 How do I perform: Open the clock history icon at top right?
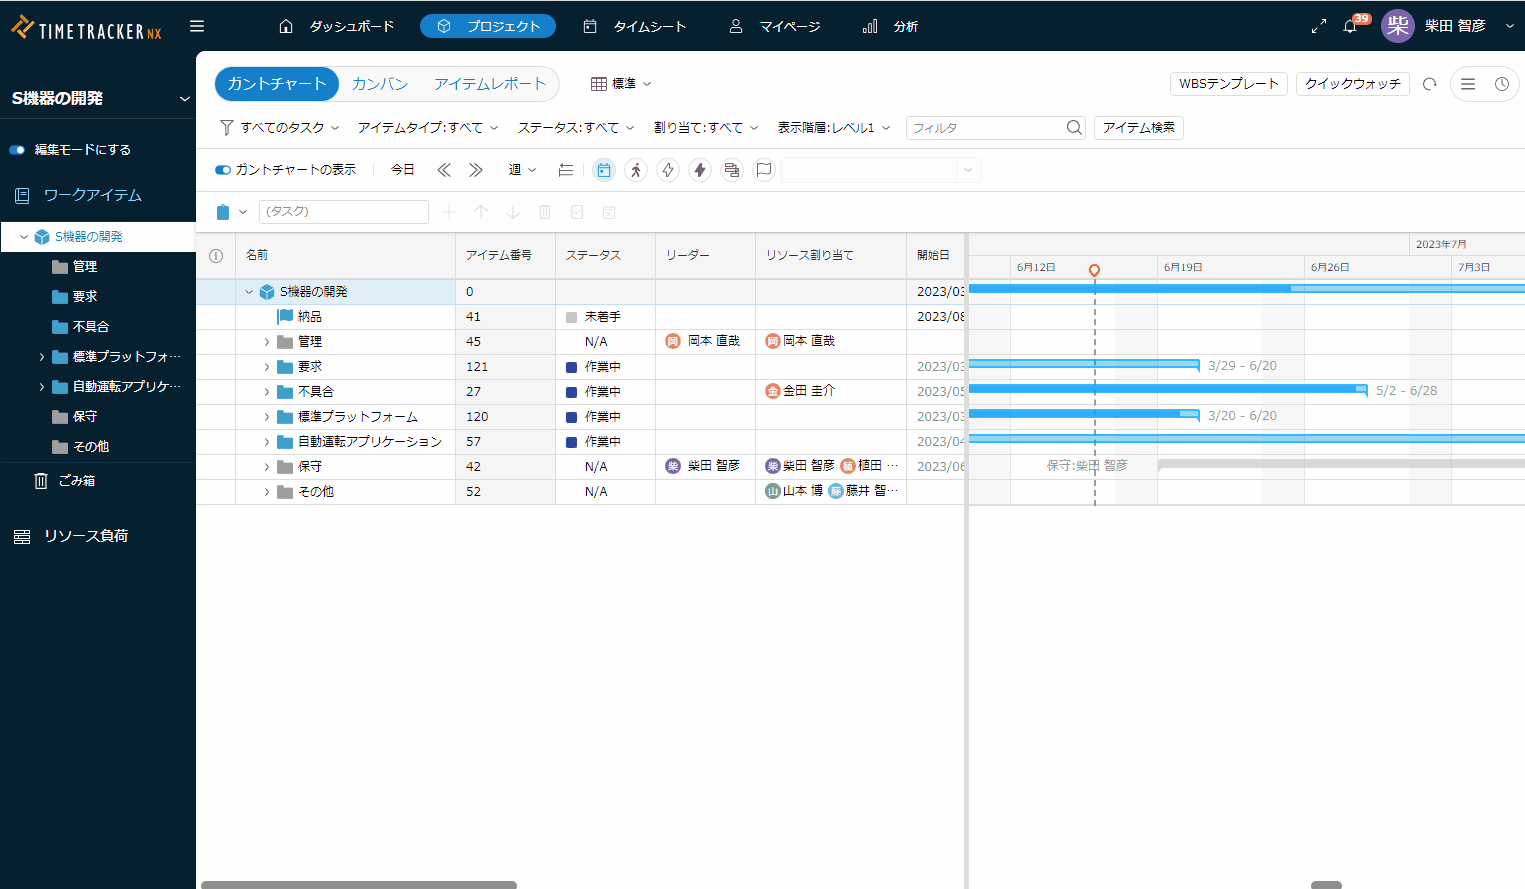pos(1502,84)
